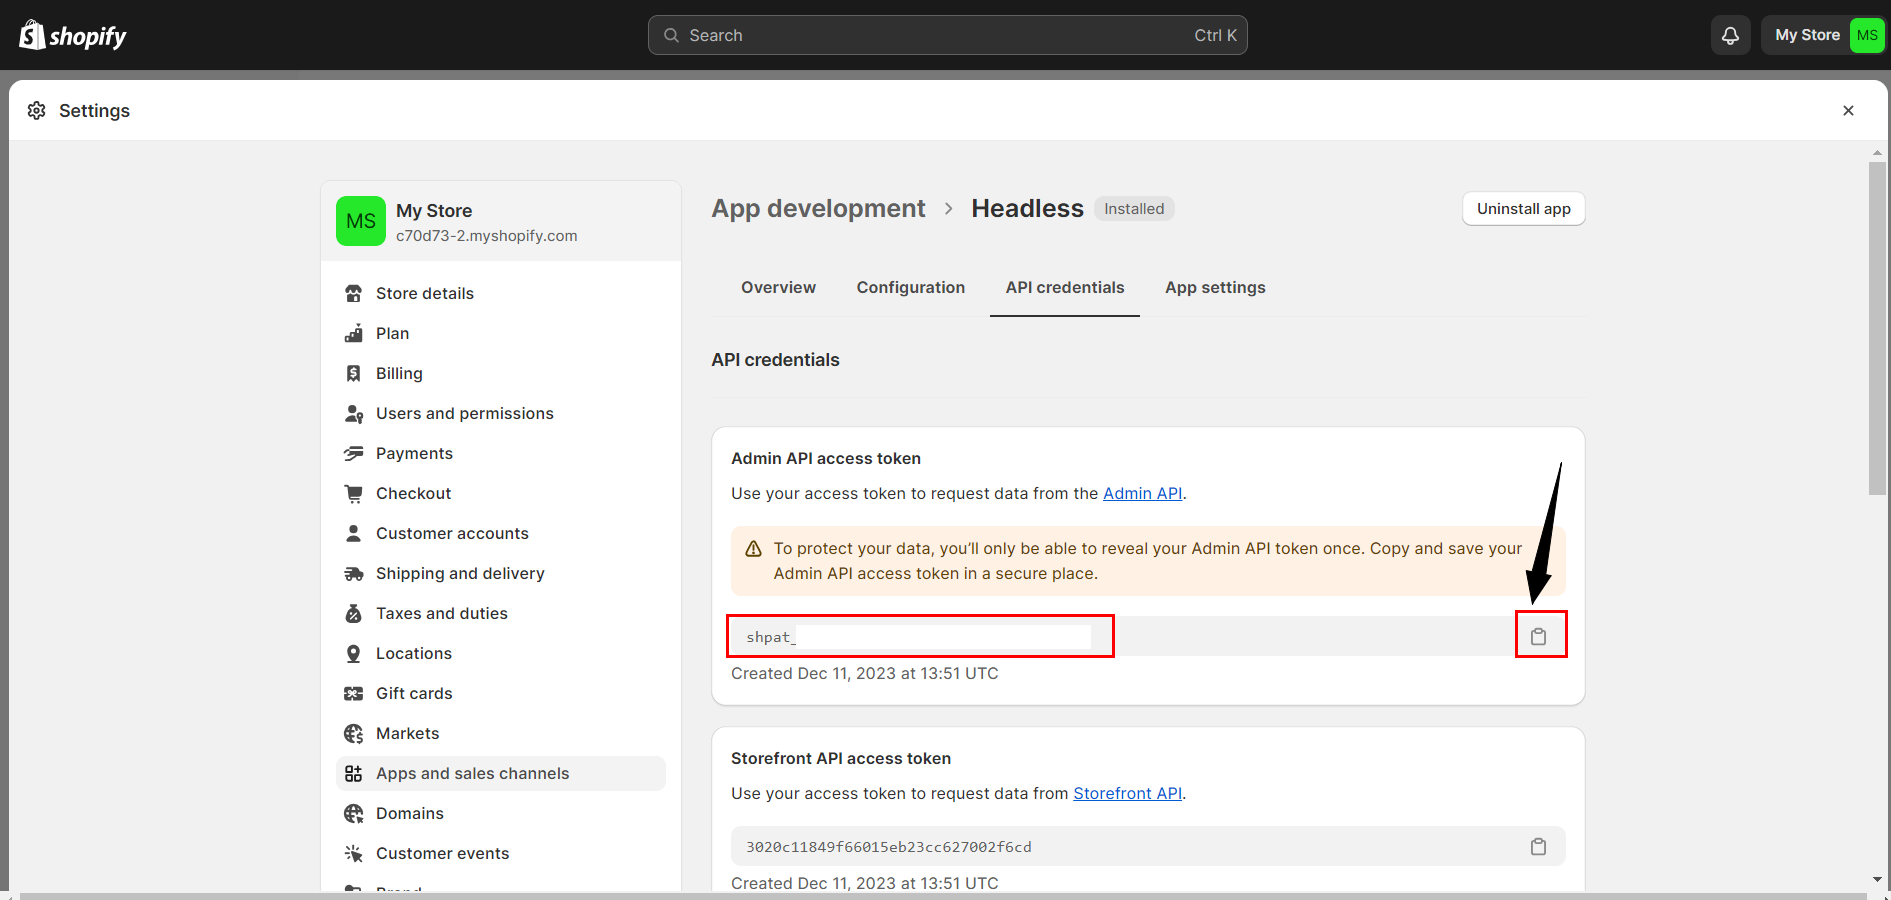Follow the Storefront API link
Viewport: 1891px width, 900px height.
click(x=1127, y=793)
